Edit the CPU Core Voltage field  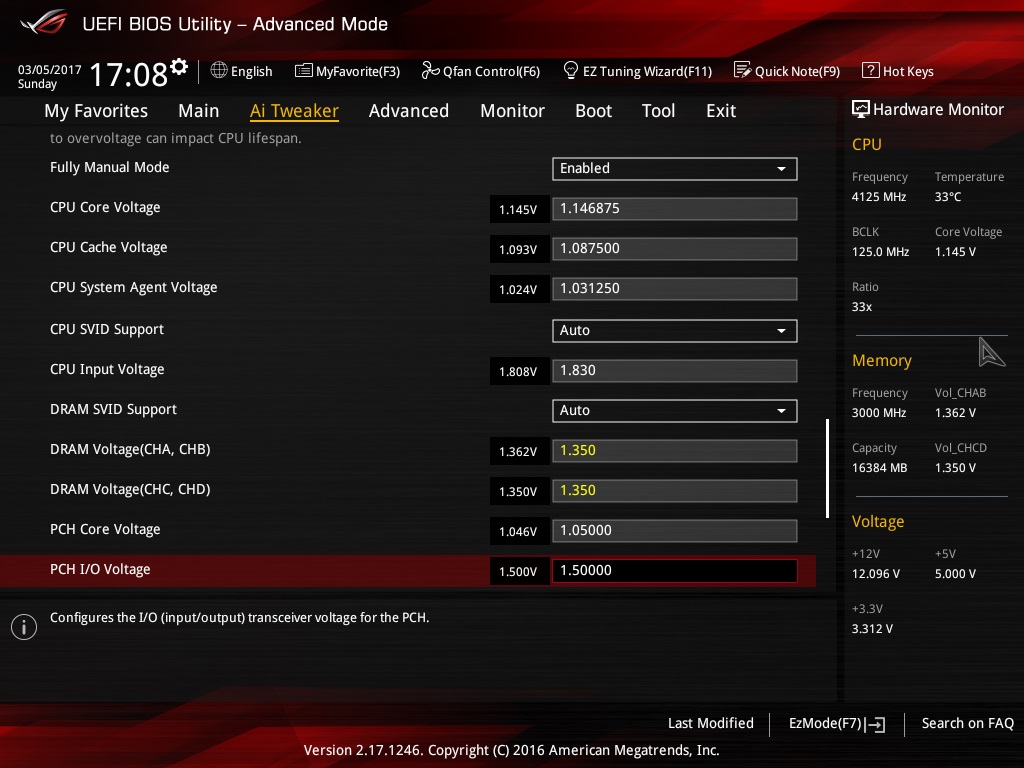(x=675, y=209)
